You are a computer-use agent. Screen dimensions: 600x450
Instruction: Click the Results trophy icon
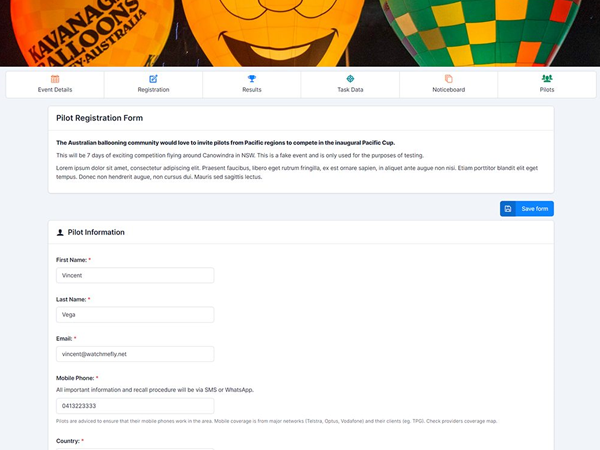click(x=252, y=79)
